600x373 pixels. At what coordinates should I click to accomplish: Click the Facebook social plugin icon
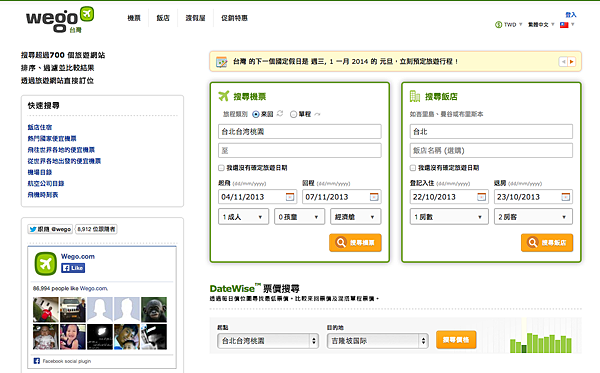pyautogui.click(x=37, y=361)
